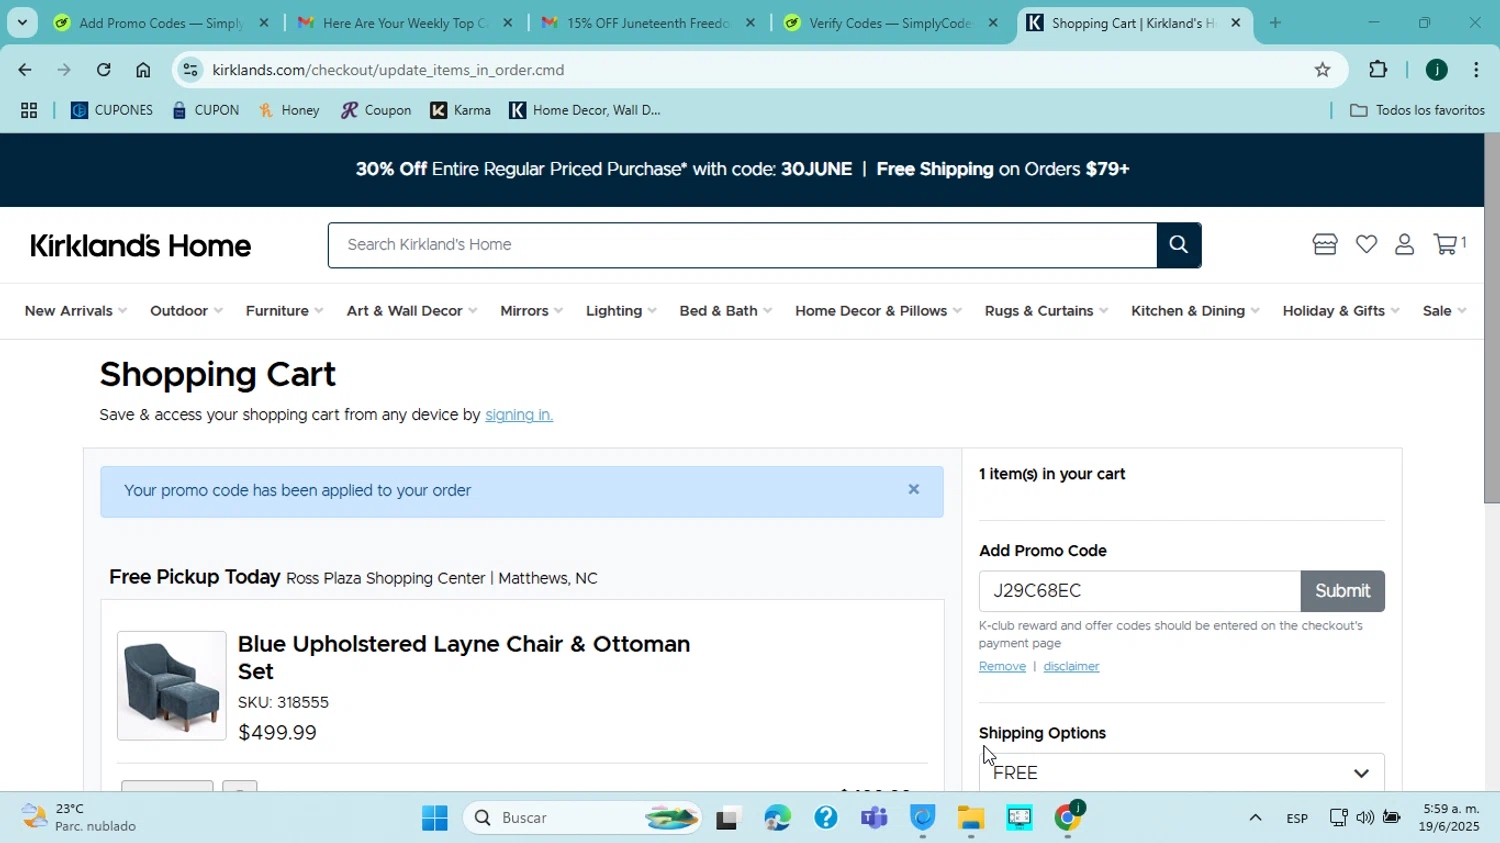Open the Shipping Options FREE dropdown
This screenshot has width=1500, height=843.
[1181, 773]
